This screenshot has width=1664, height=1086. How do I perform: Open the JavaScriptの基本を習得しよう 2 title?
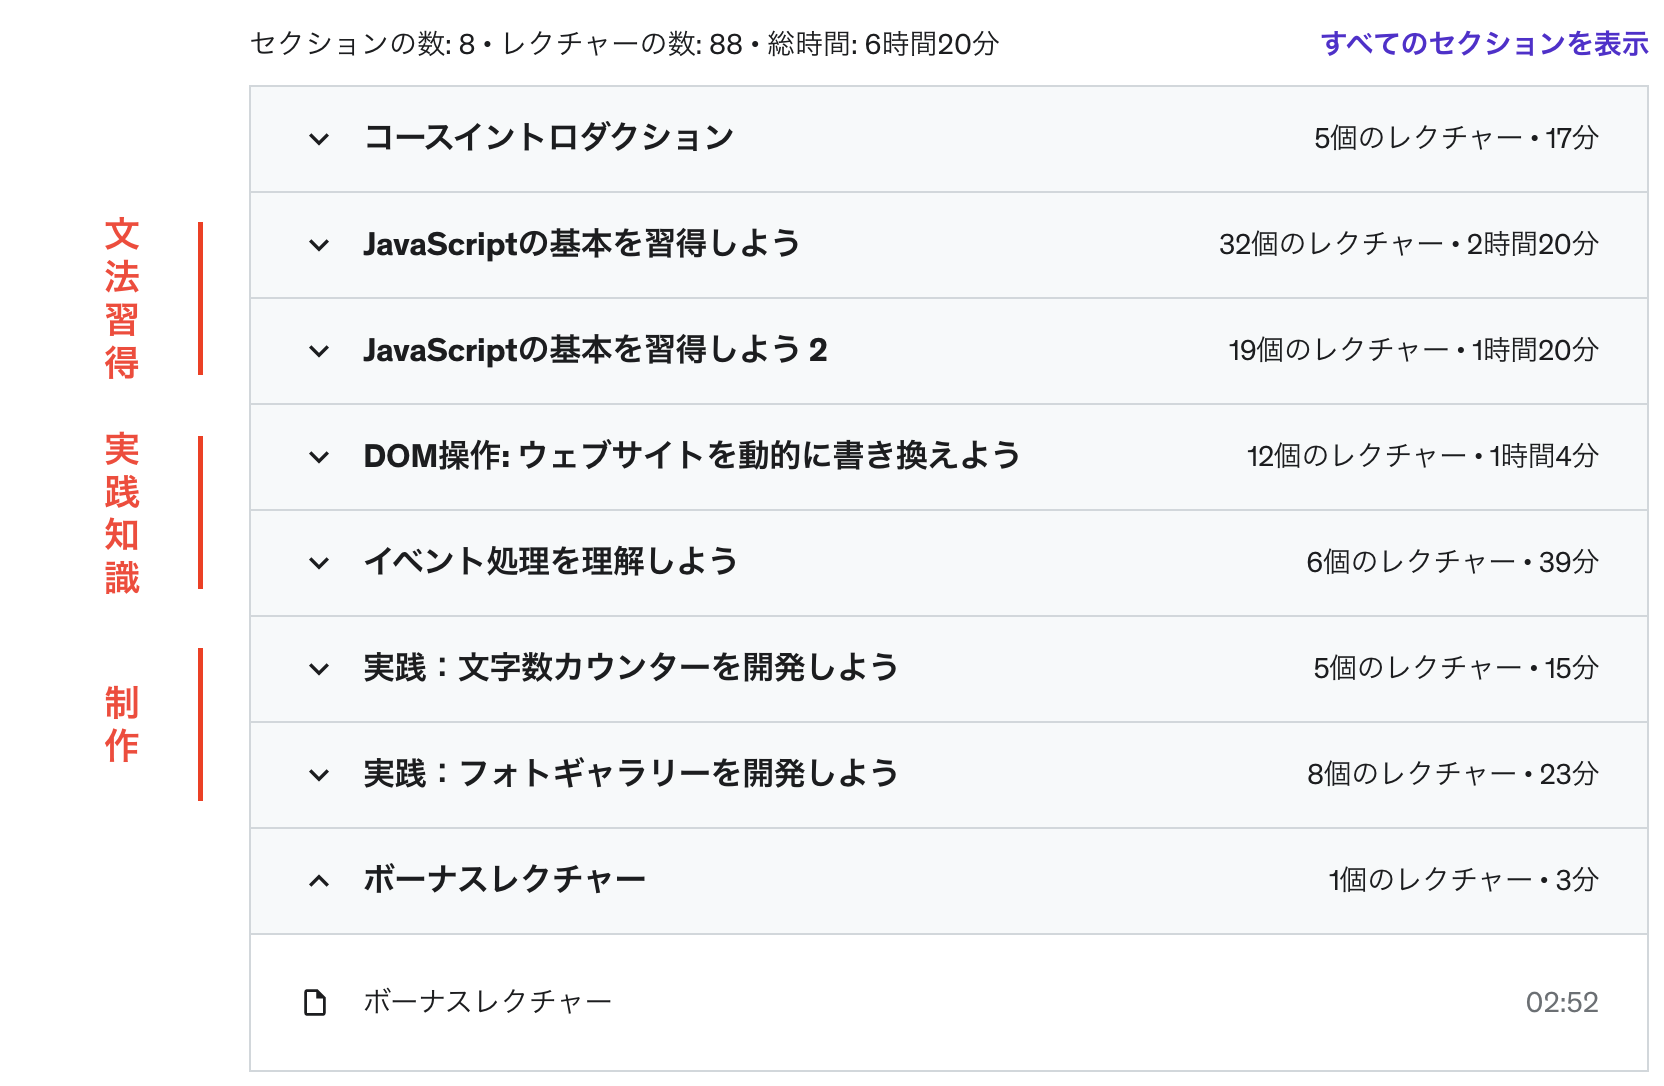[x=596, y=350]
